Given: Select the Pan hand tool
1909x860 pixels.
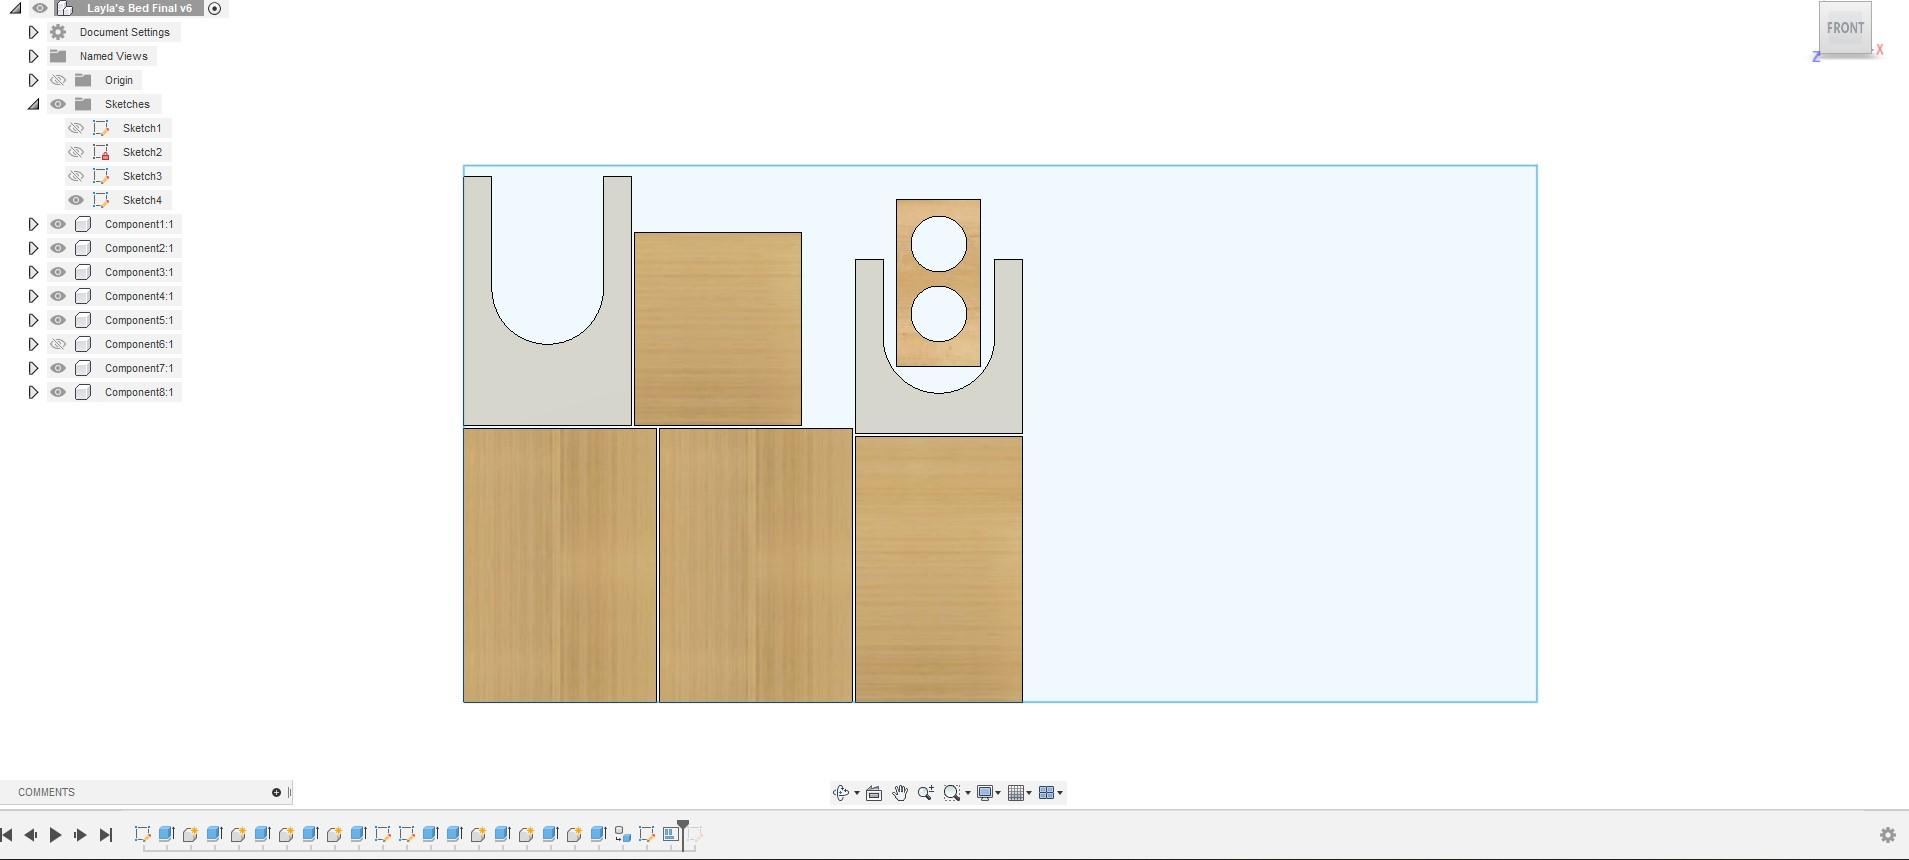Looking at the screenshot, I should point(900,793).
